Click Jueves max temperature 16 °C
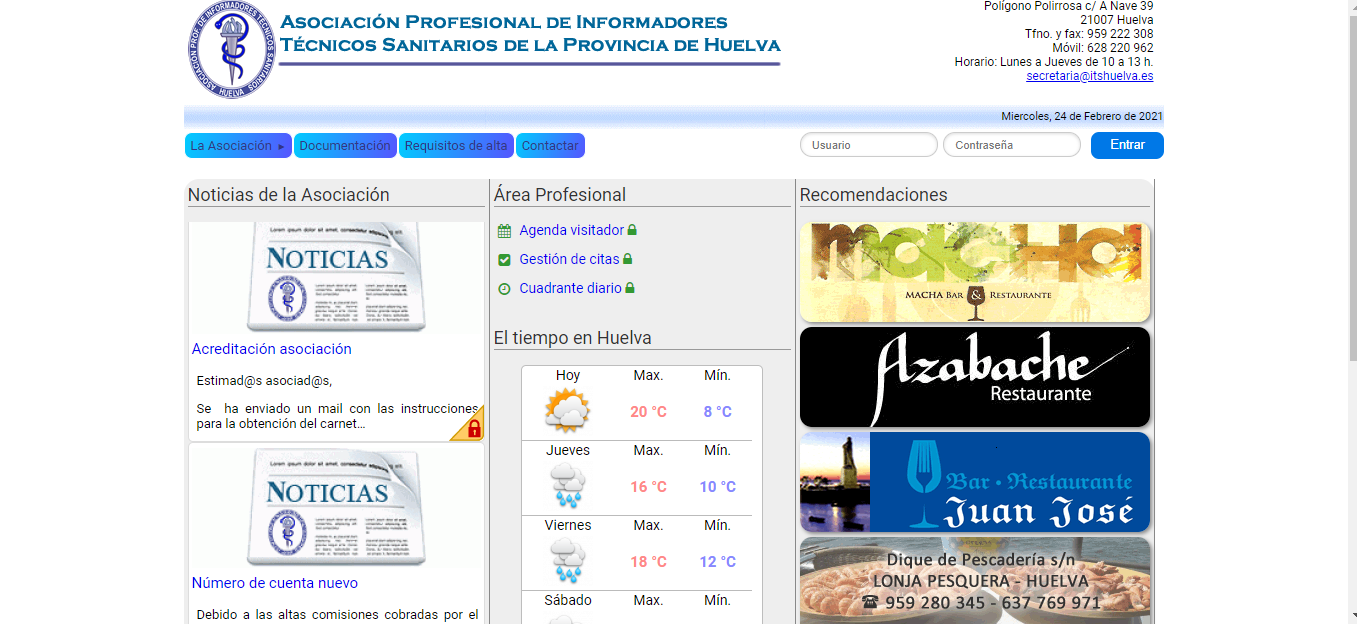The height and width of the screenshot is (624, 1357). (648, 487)
